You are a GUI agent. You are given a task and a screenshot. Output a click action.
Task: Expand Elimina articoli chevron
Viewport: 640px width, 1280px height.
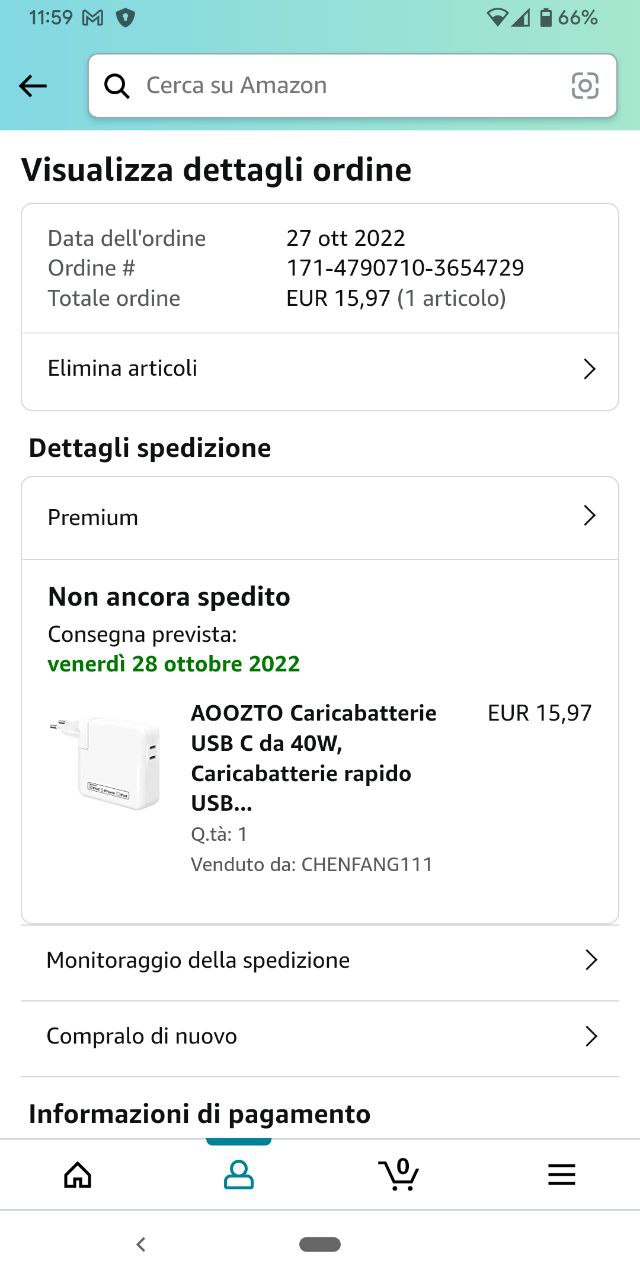[x=589, y=369]
